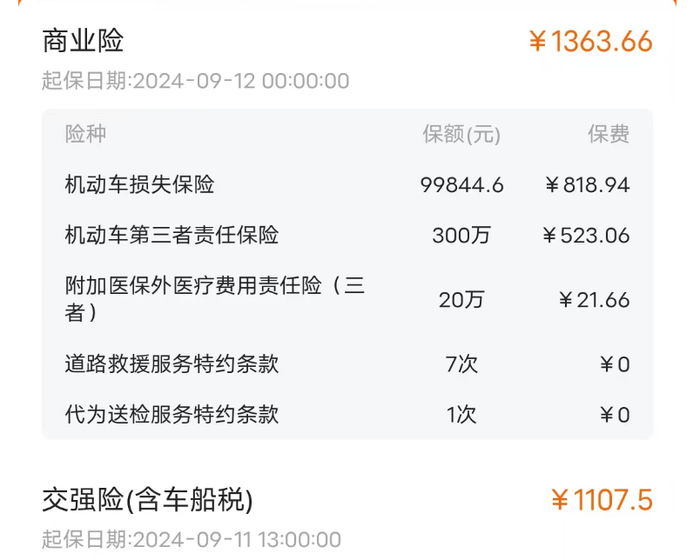The width and height of the screenshot is (700, 560).
Task: Open 道路救援服务特约条款 clause
Action: tap(172, 364)
